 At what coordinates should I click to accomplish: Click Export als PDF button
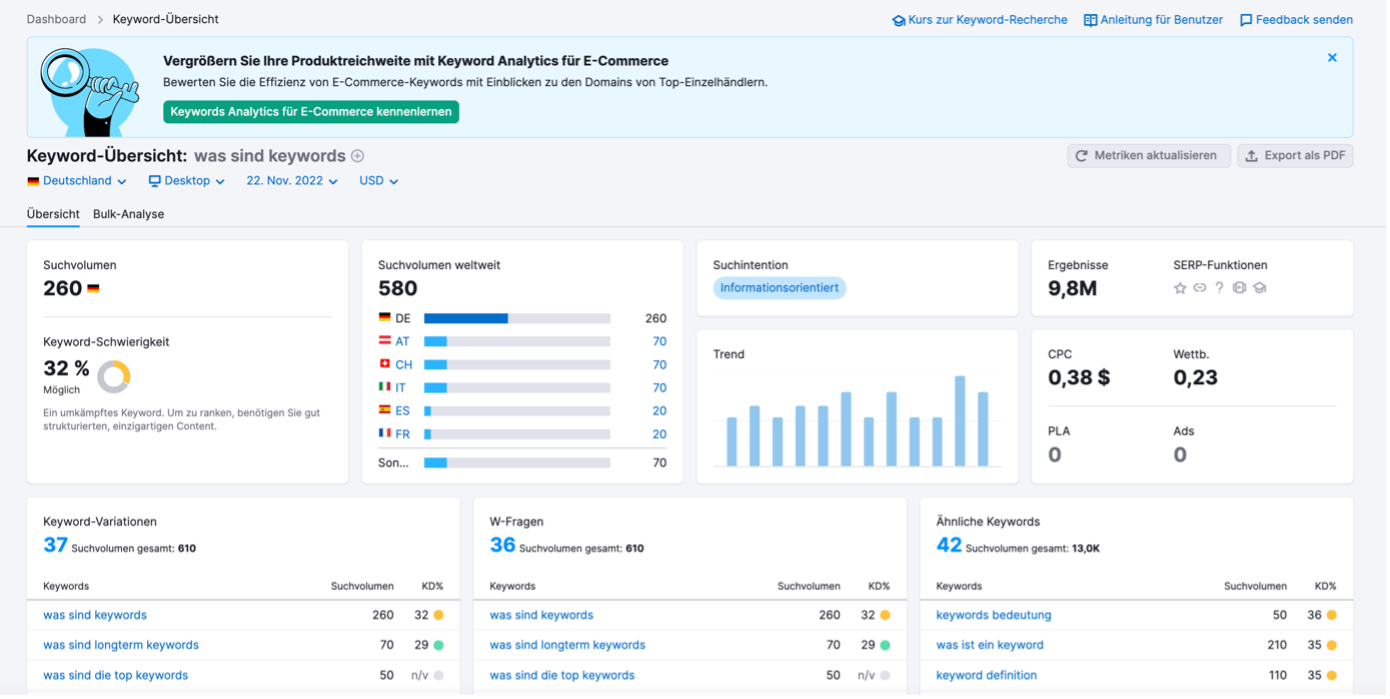pyautogui.click(x=1295, y=156)
